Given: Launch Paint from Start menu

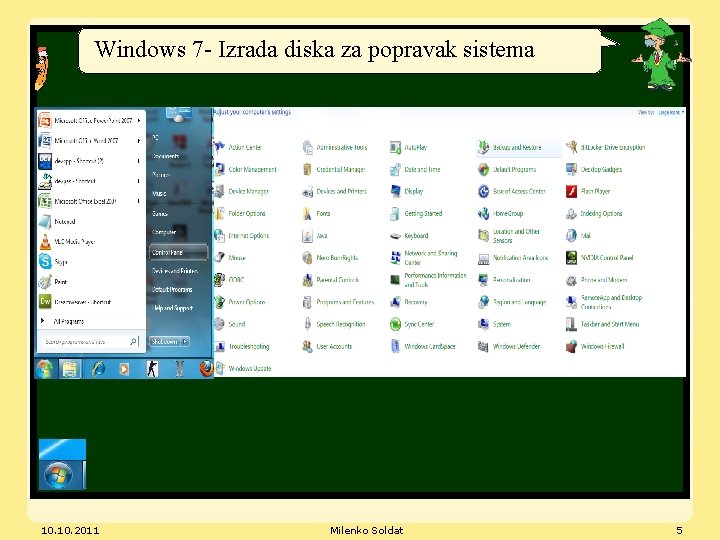Looking at the screenshot, I should 91,281.
